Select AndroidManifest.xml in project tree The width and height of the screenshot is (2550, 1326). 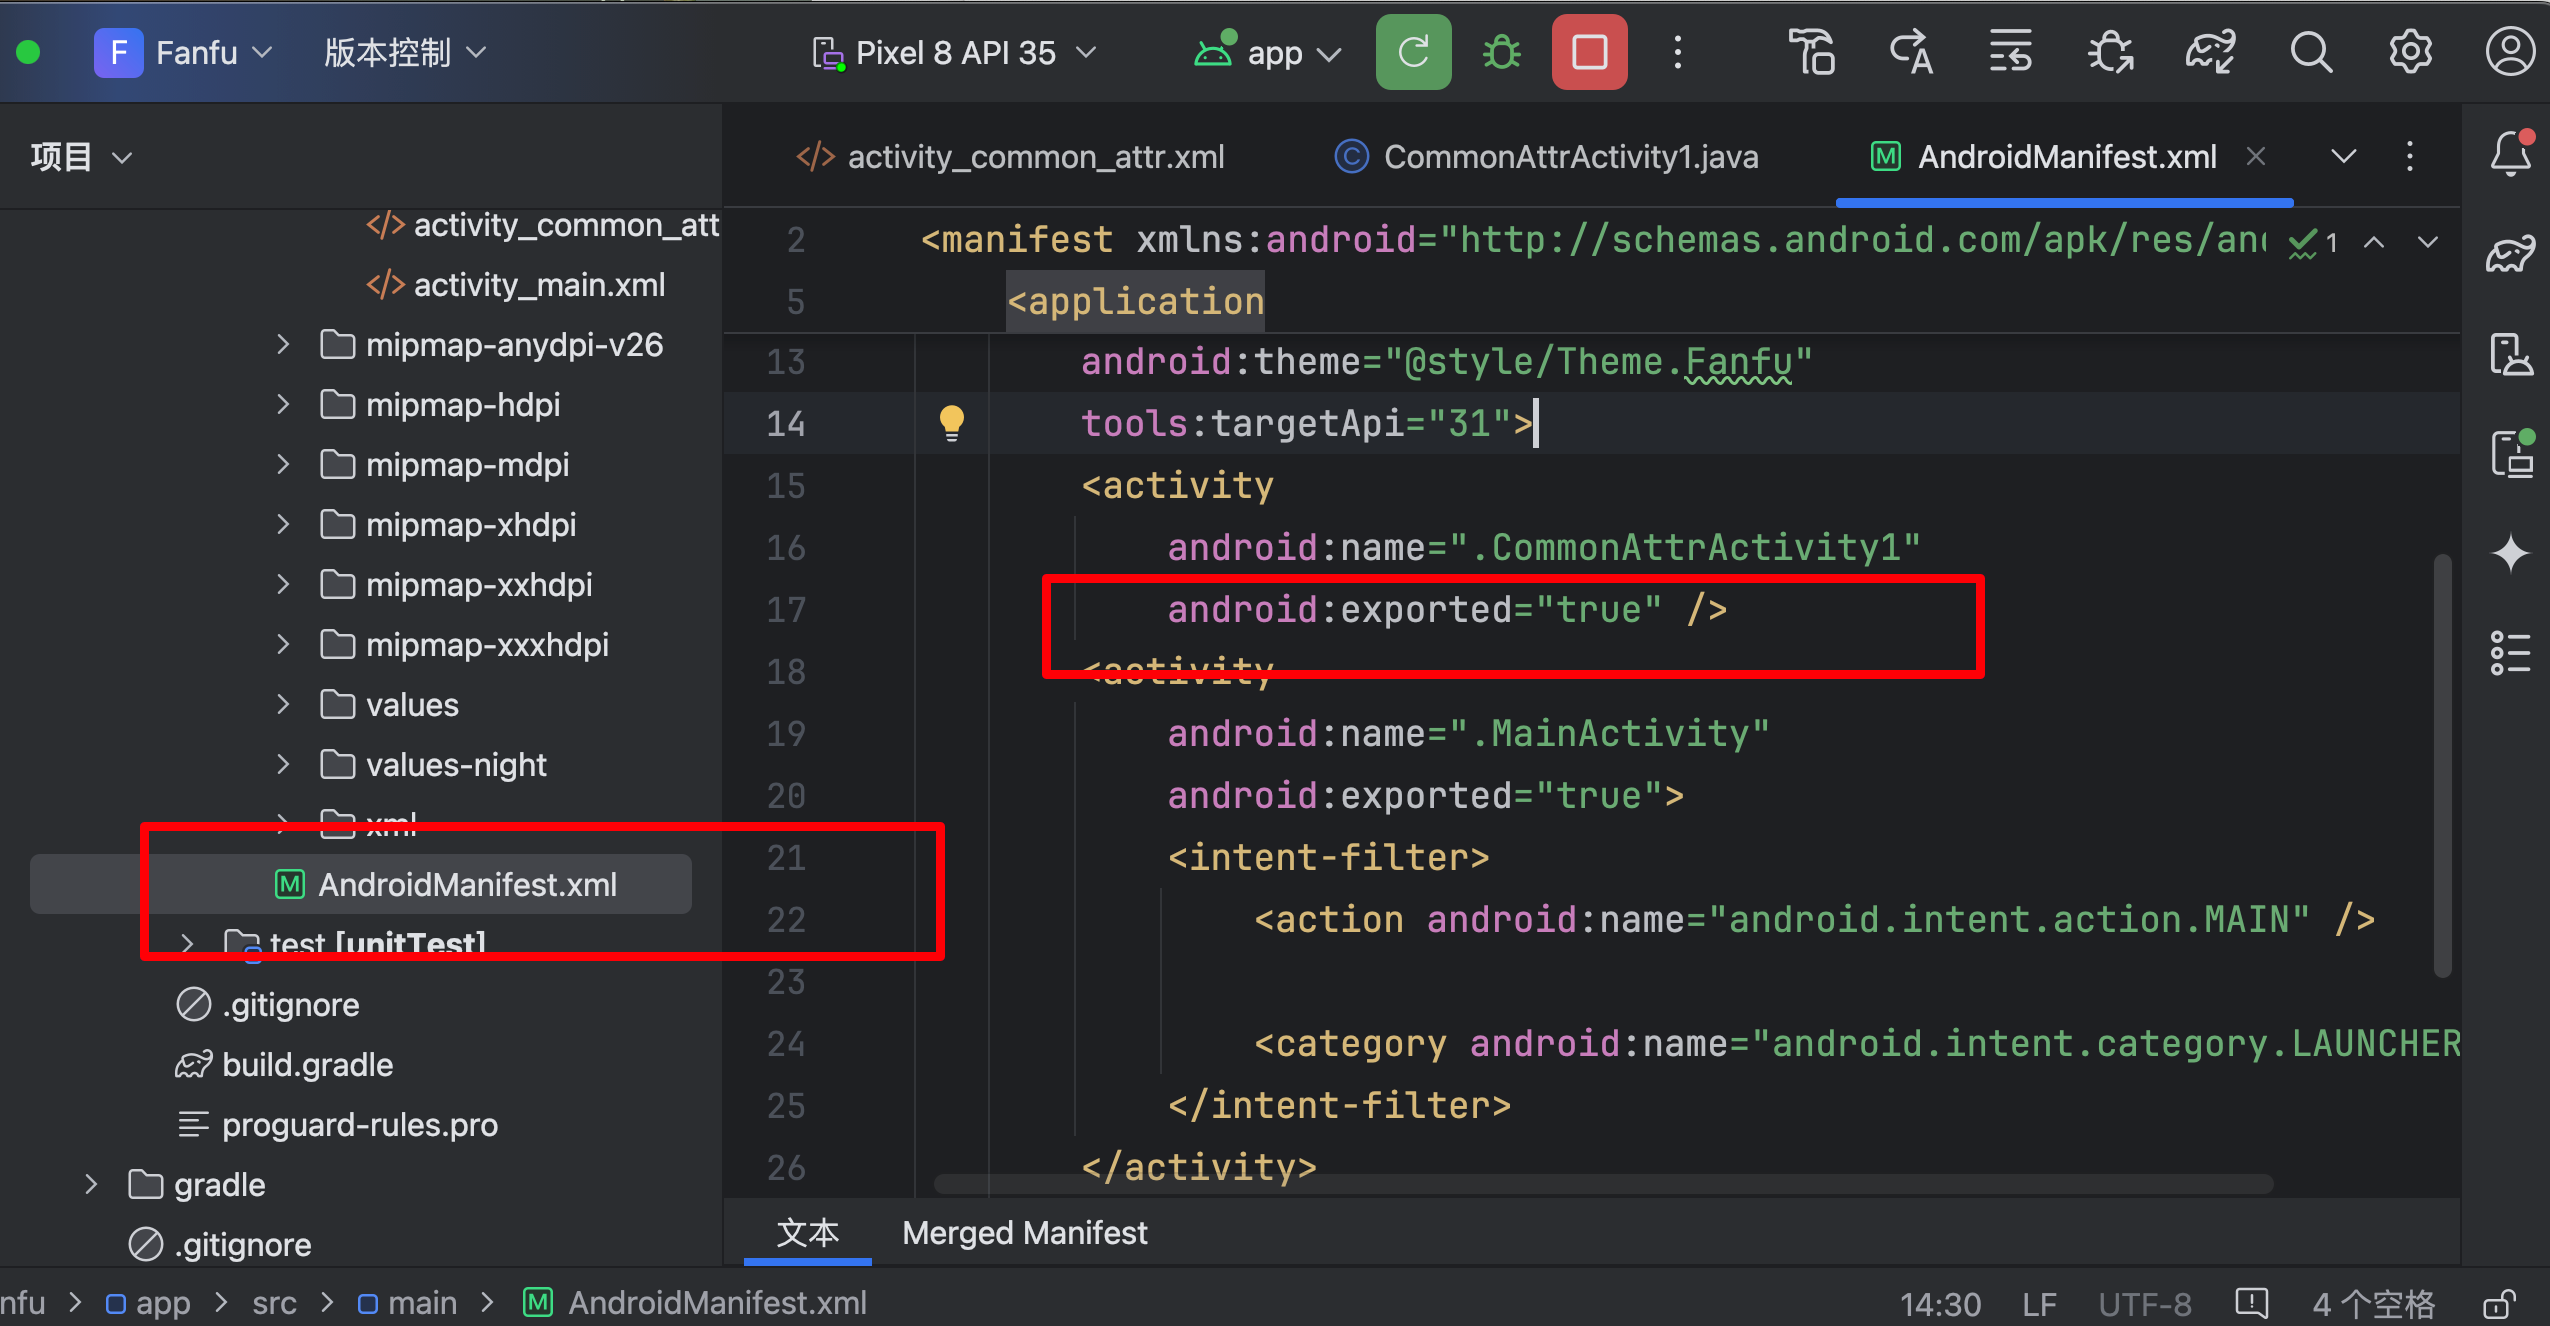446,885
